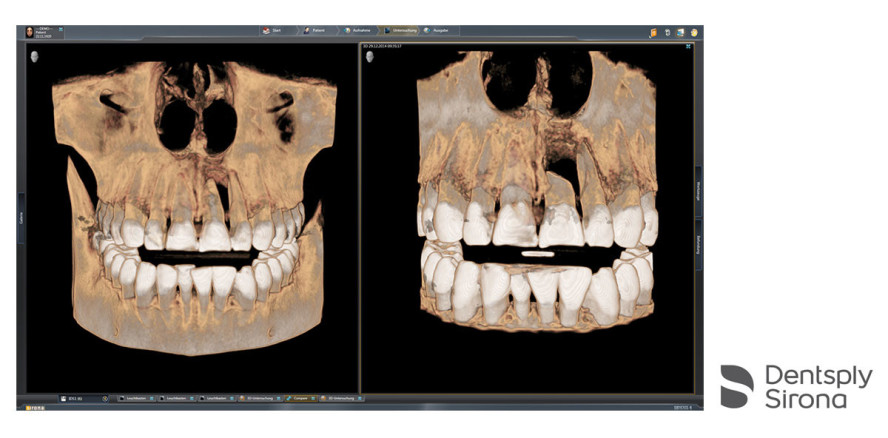Maximize the right 3D view pane

[x=688, y=46]
